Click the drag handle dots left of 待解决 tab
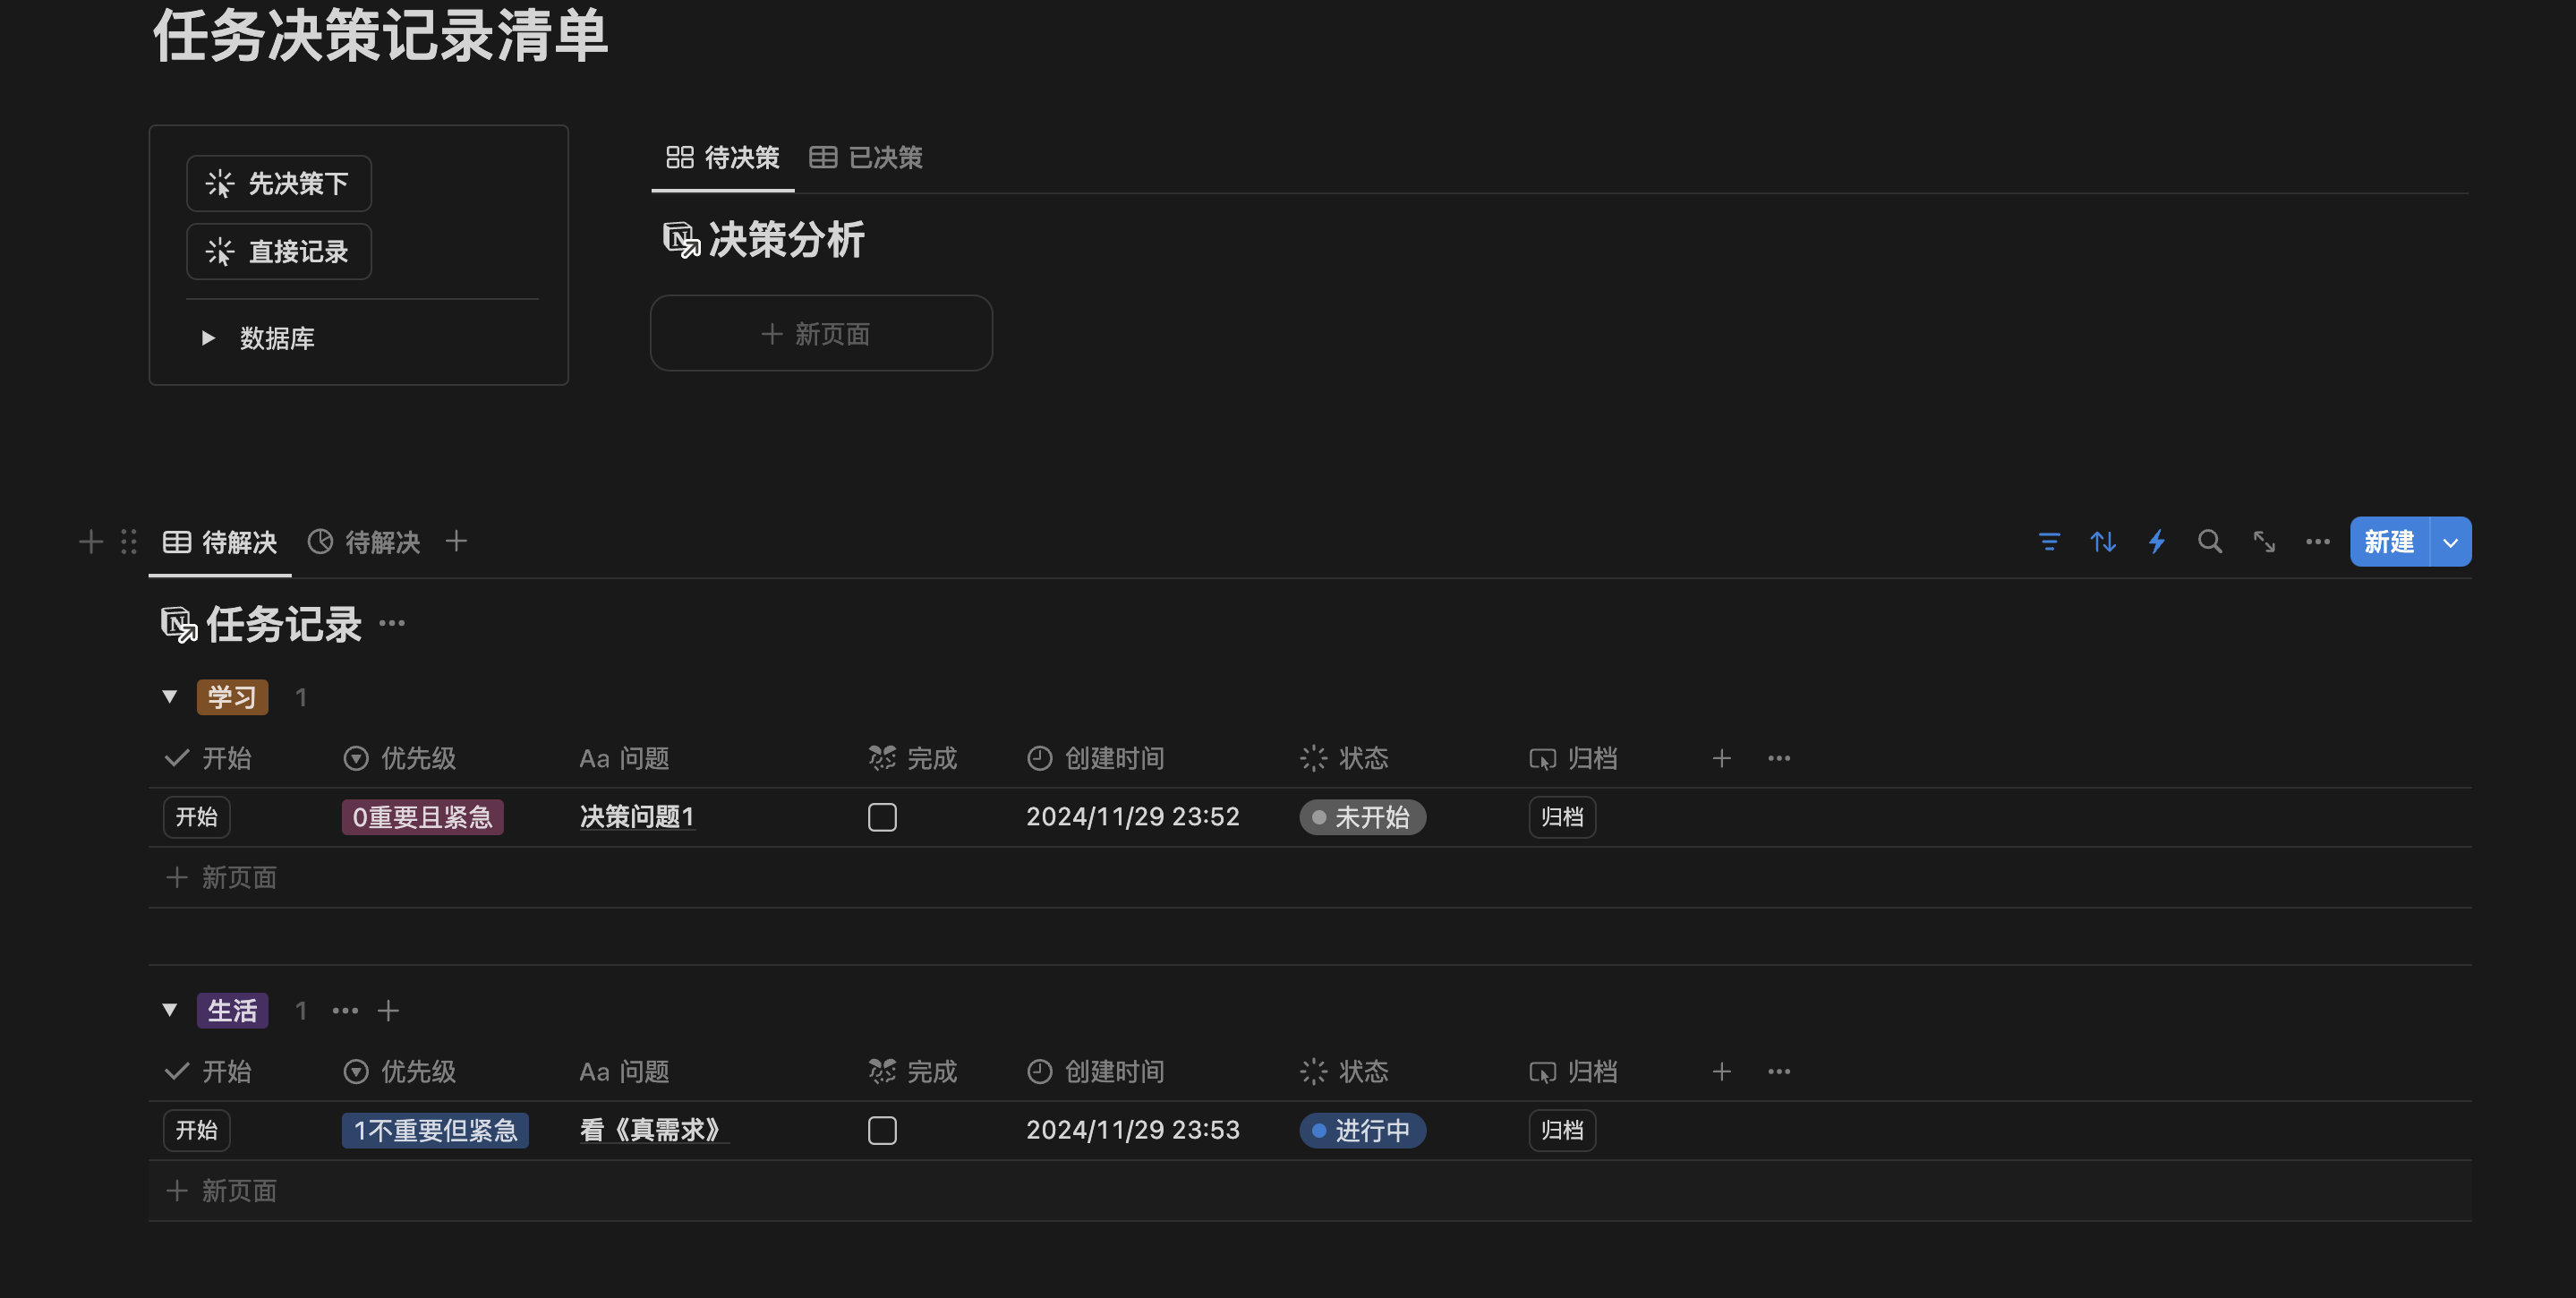 pyautogui.click(x=129, y=542)
